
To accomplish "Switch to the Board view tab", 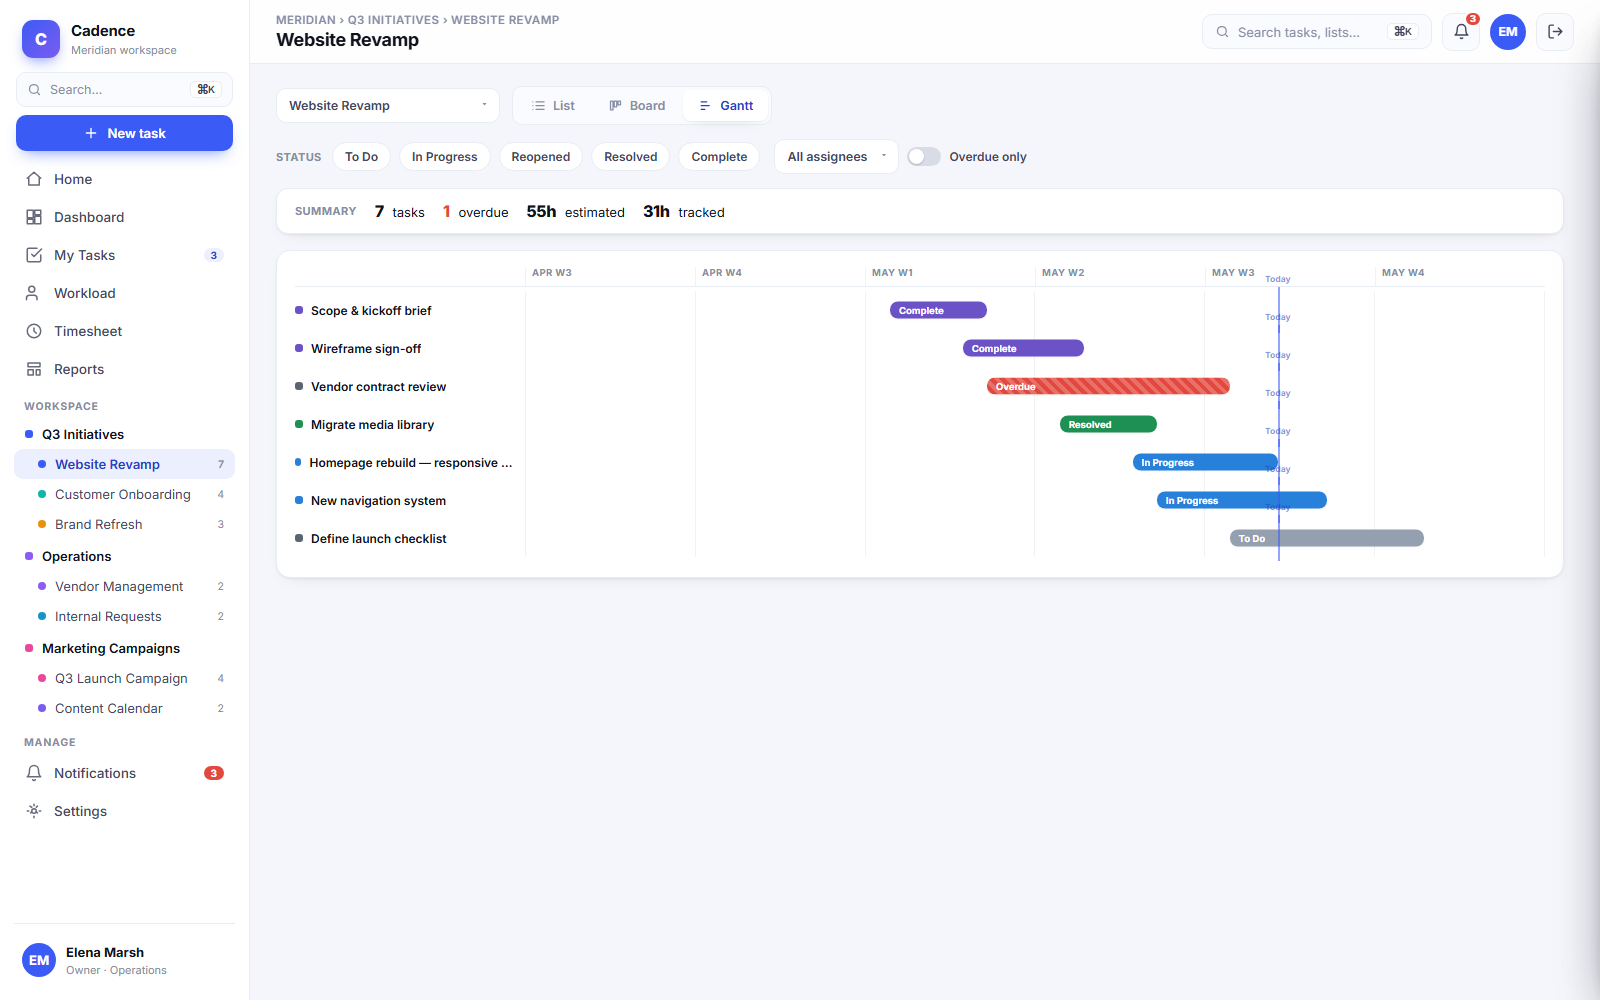I will (637, 106).
